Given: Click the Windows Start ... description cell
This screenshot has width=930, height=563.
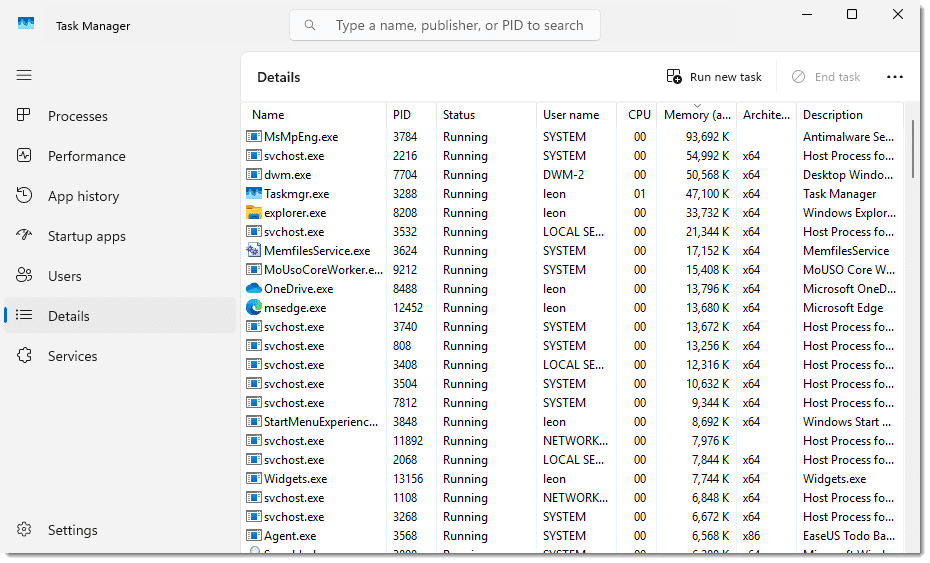Looking at the screenshot, I should click(847, 421).
